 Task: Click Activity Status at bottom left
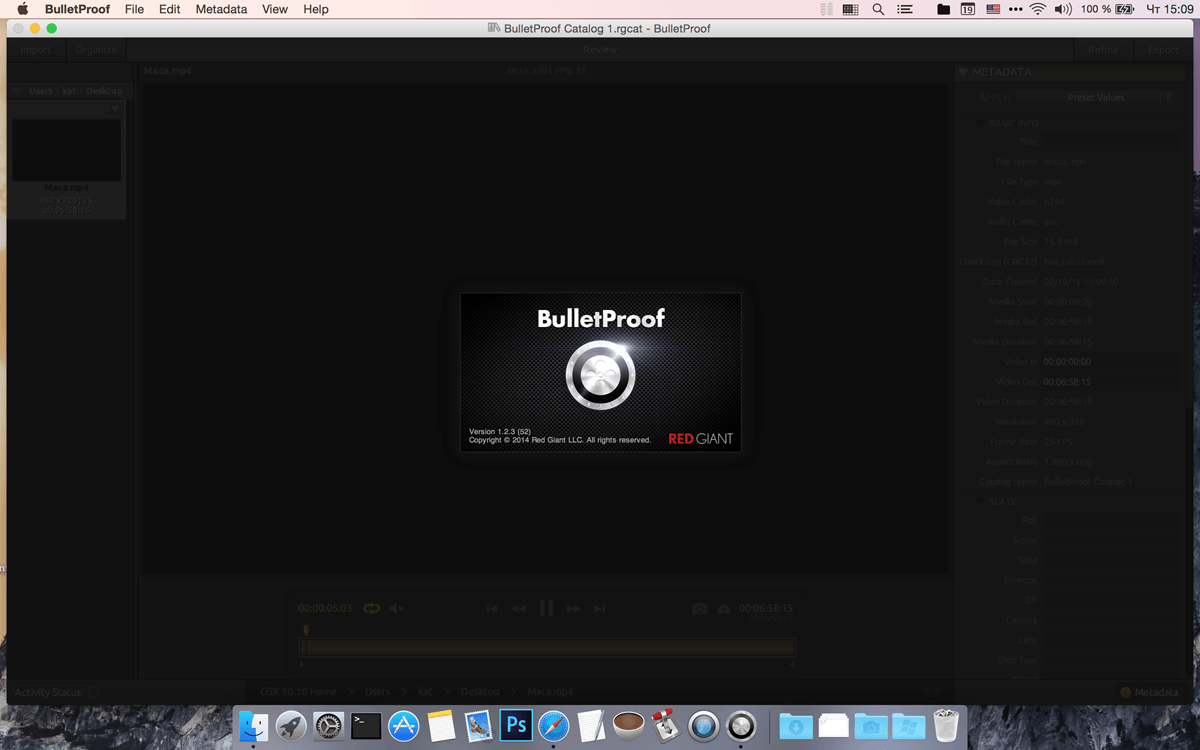pyautogui.click(x=48, y=692)
